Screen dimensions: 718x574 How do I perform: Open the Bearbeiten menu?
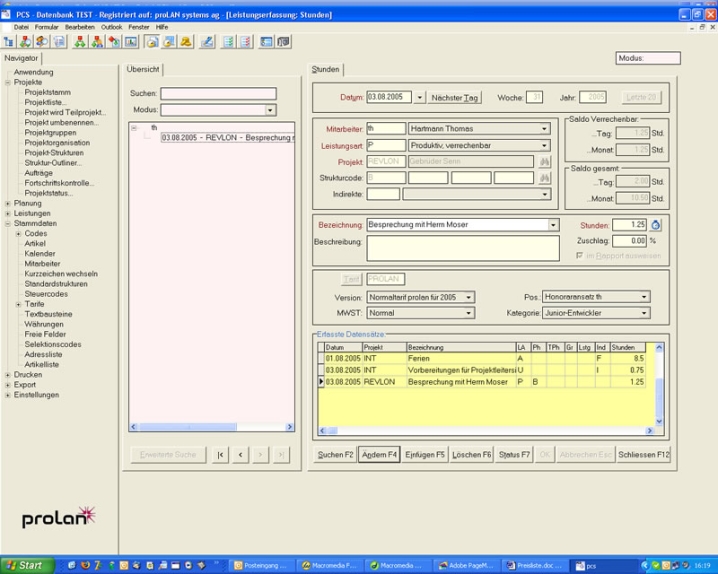(79, 27)
